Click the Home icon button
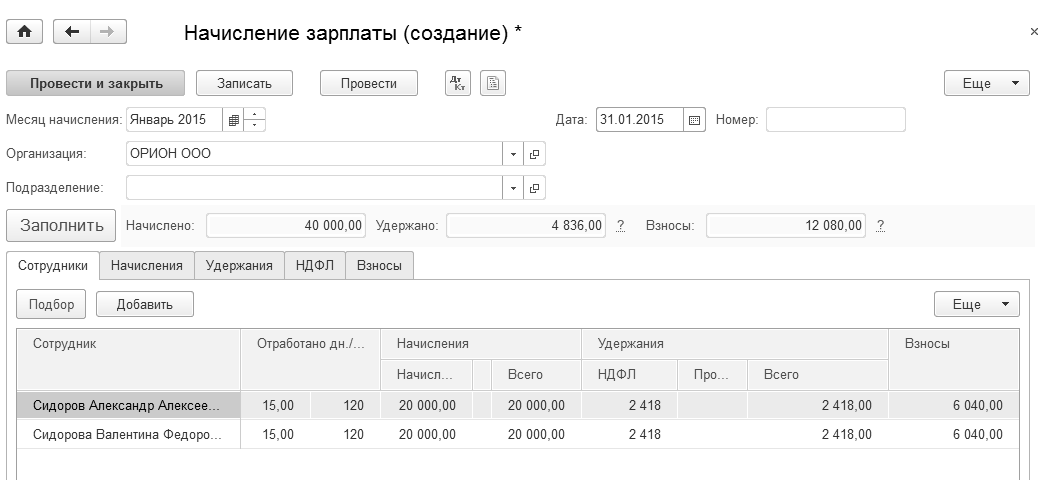The height and width of the screenshot is (480, 1042). point(24,32)
